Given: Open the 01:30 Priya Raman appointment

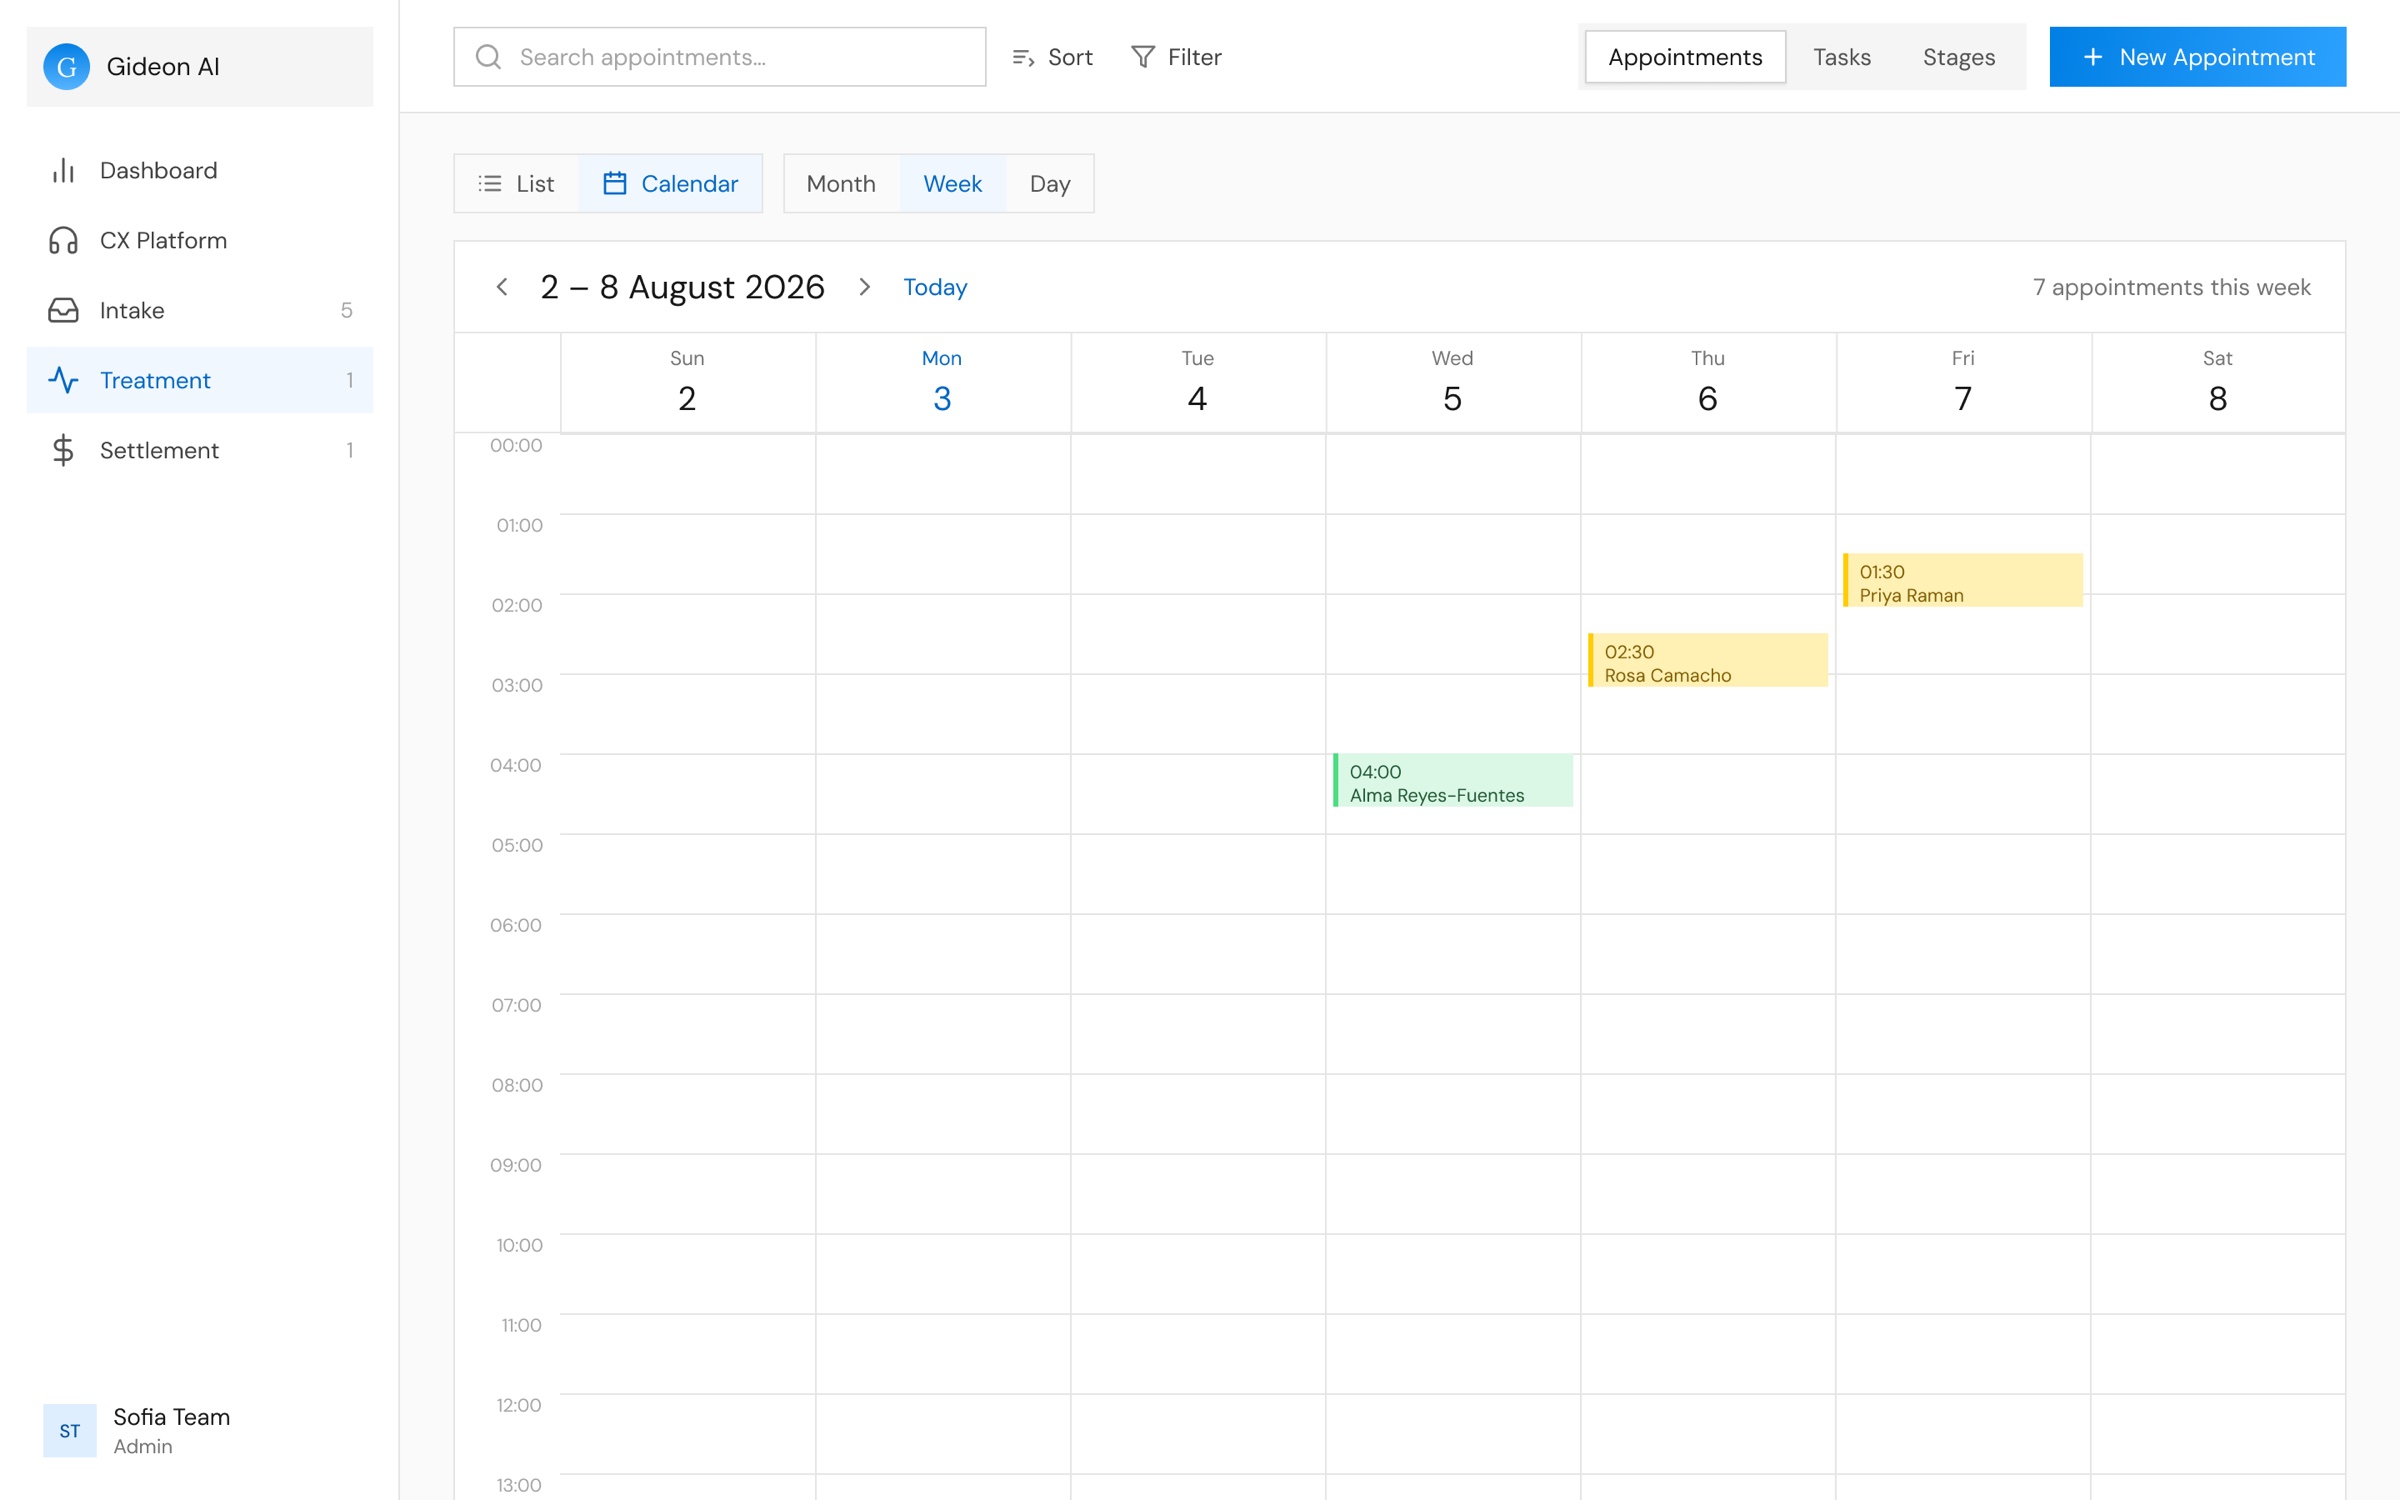Looking at the screenshot, I should tap(1963, 580).
